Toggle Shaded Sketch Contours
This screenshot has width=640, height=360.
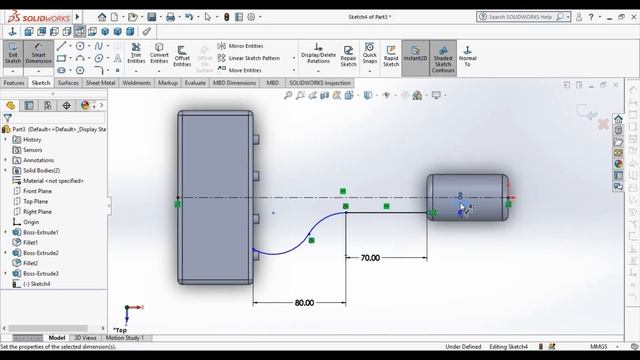(x=443, y=58)
